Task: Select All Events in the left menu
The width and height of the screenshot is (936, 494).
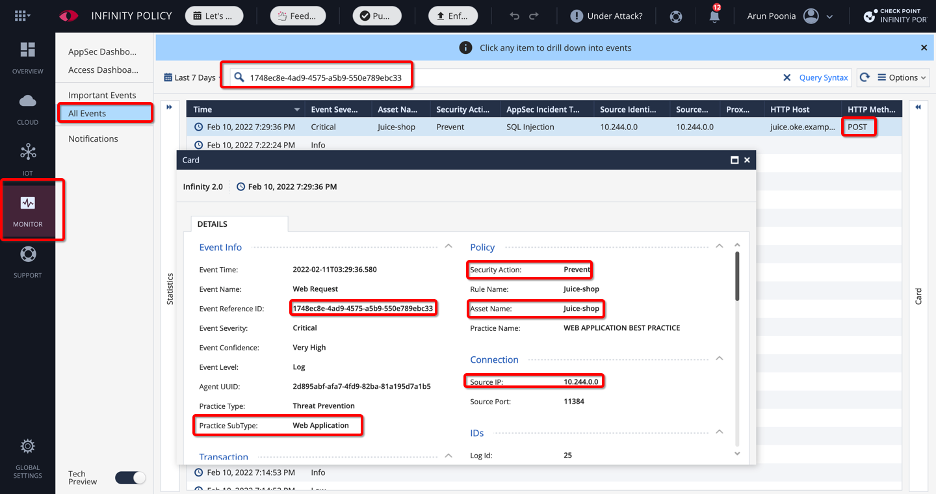Action: [x=88, y=113]
